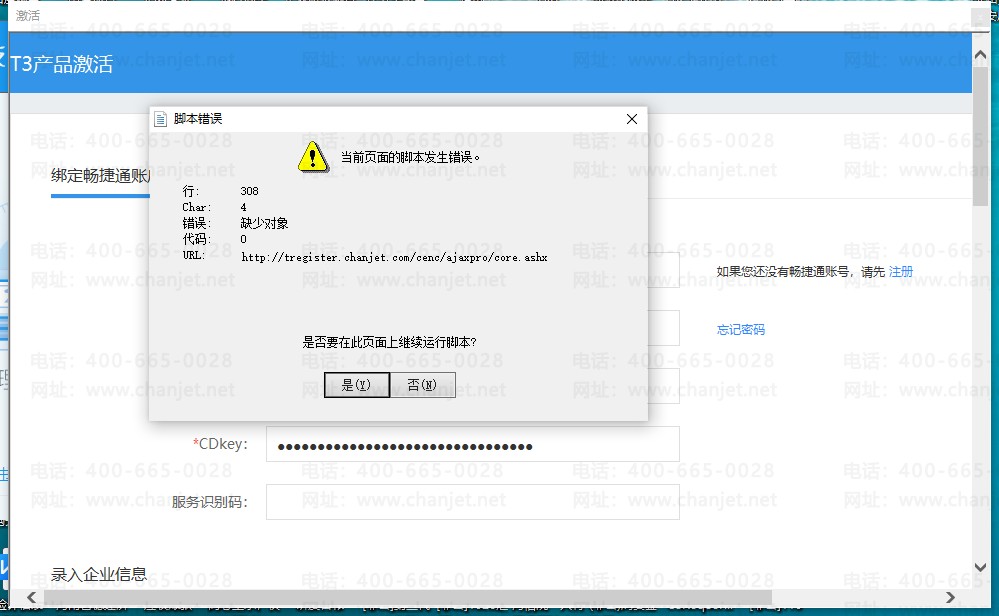Image resolution: width=999 pixels, height=616 pixels.
Task: Click into the 服务识别码 input box
Action: point(472,502)
